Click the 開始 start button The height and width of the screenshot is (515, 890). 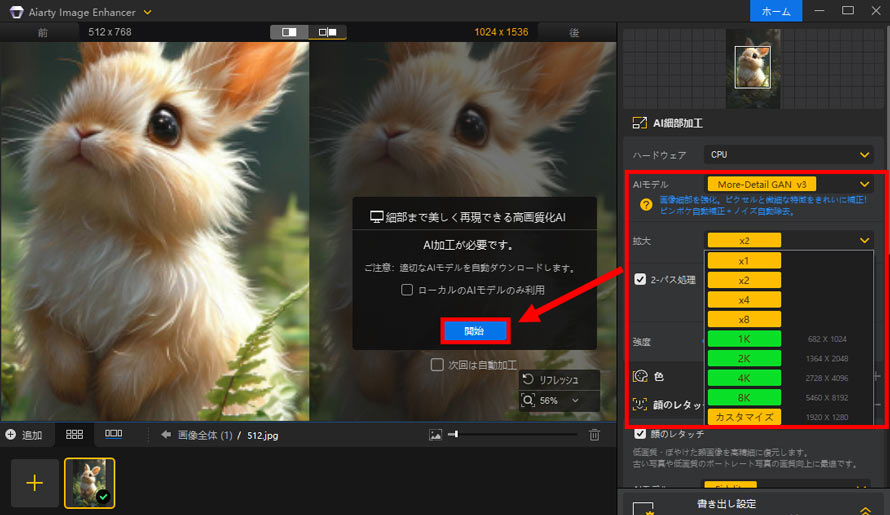point(475,331)
